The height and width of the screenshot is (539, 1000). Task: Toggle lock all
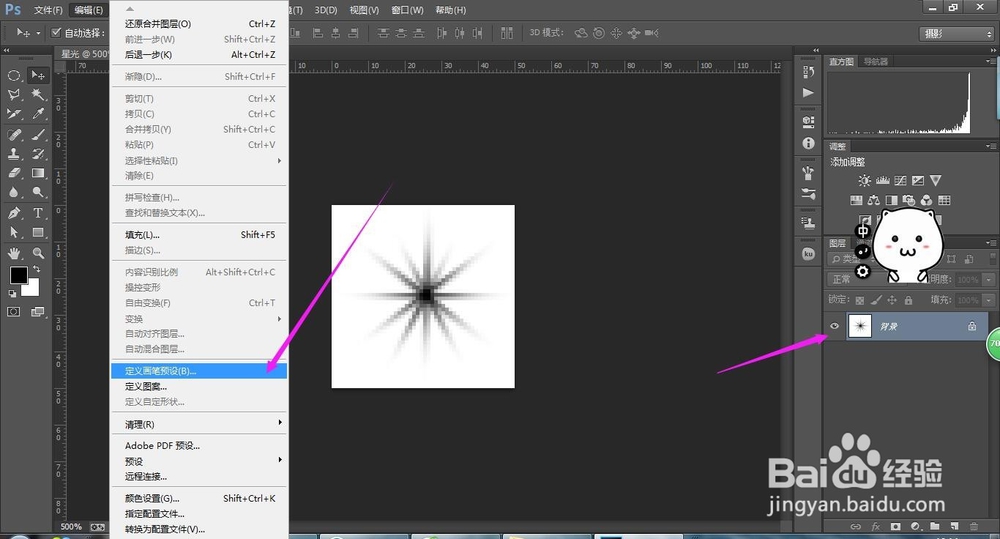point(908,300)
